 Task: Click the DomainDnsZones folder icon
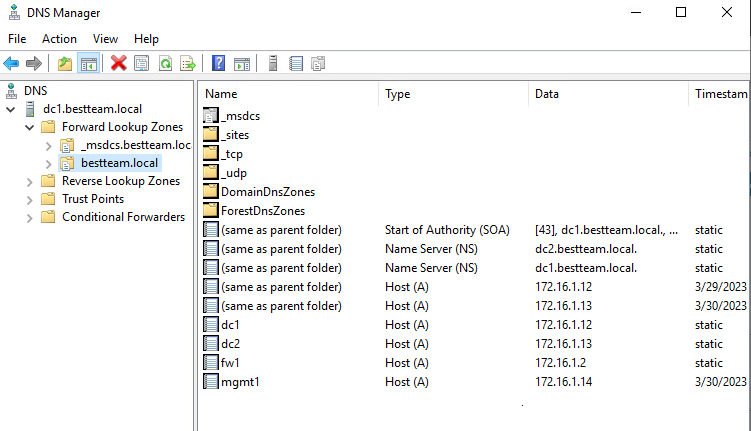coord(211,192)
